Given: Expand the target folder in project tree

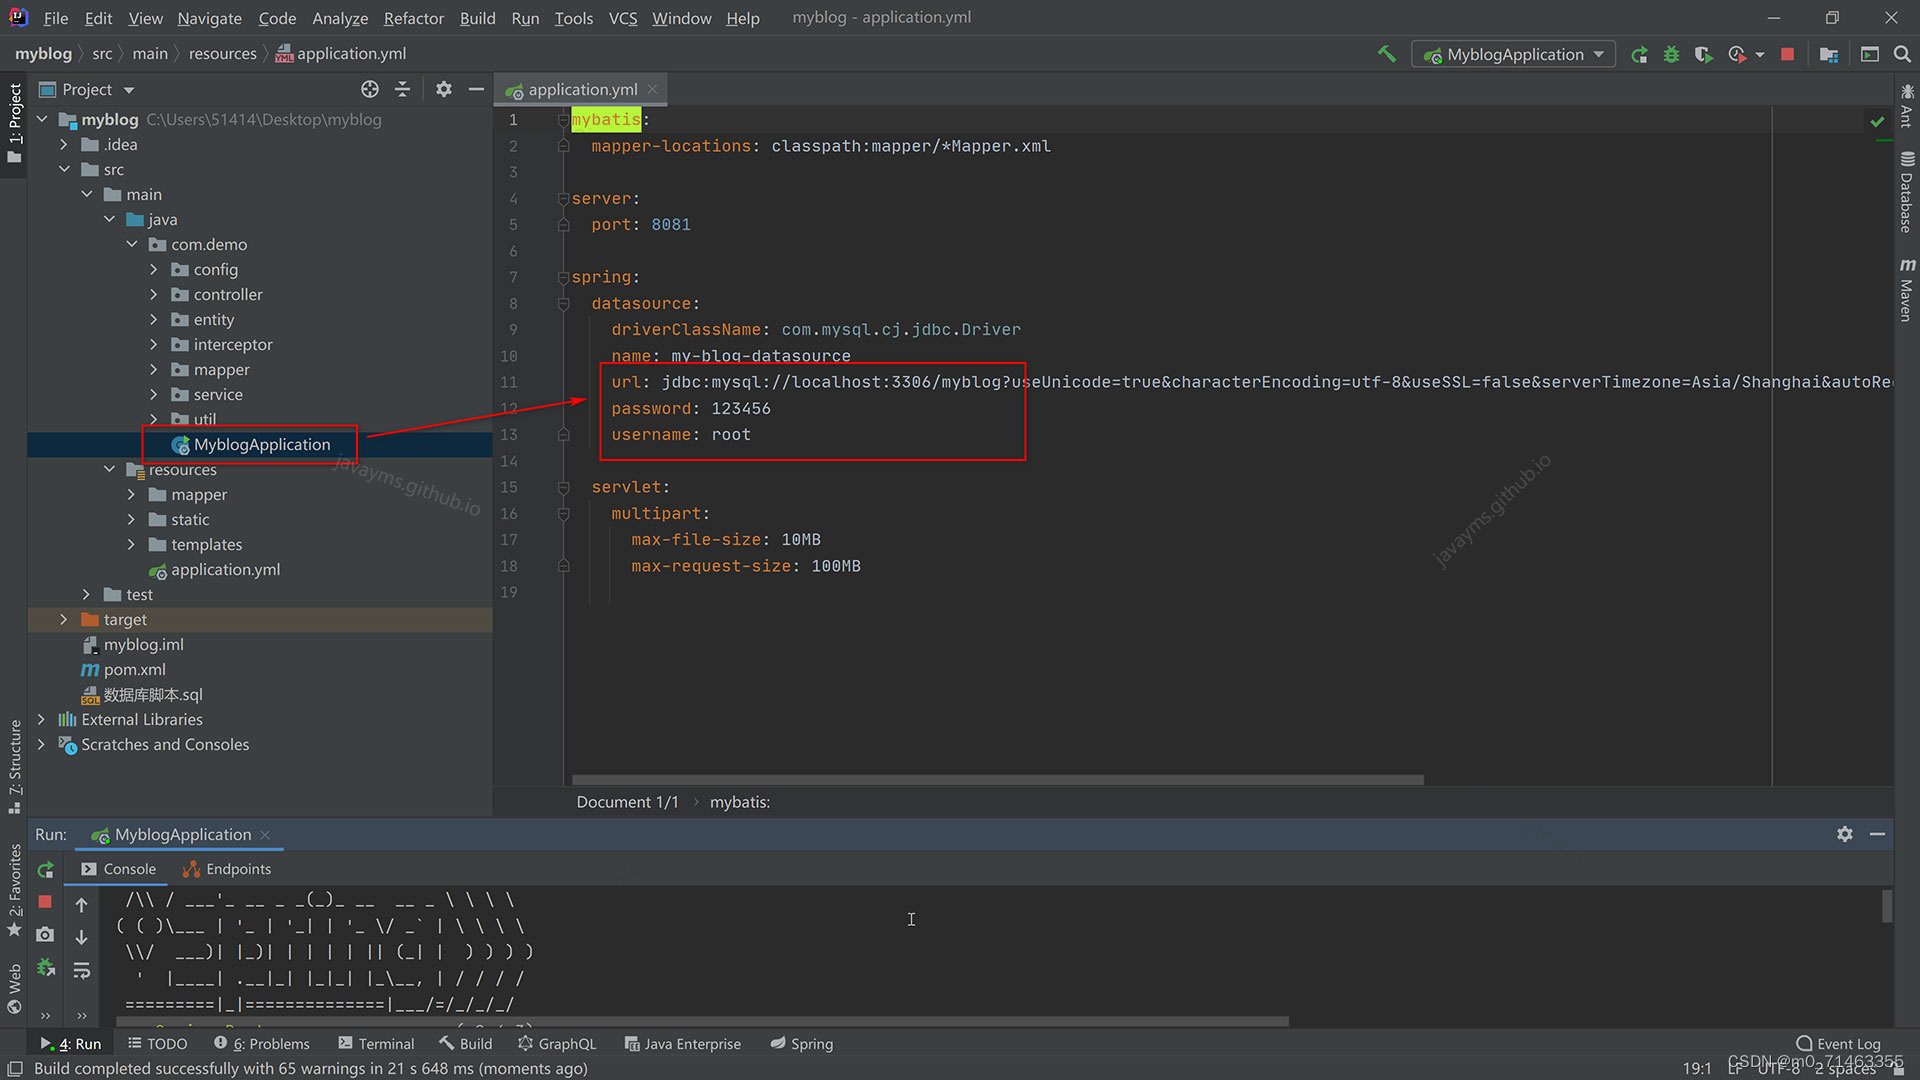Looking at the screenshot, I should (64, 620).
